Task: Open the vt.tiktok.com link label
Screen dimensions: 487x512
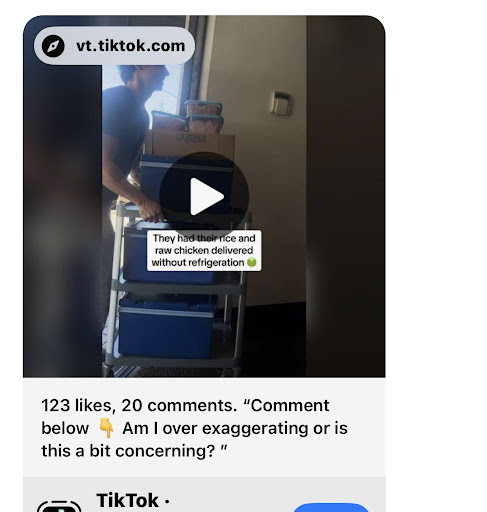Action: click(130, 46)
